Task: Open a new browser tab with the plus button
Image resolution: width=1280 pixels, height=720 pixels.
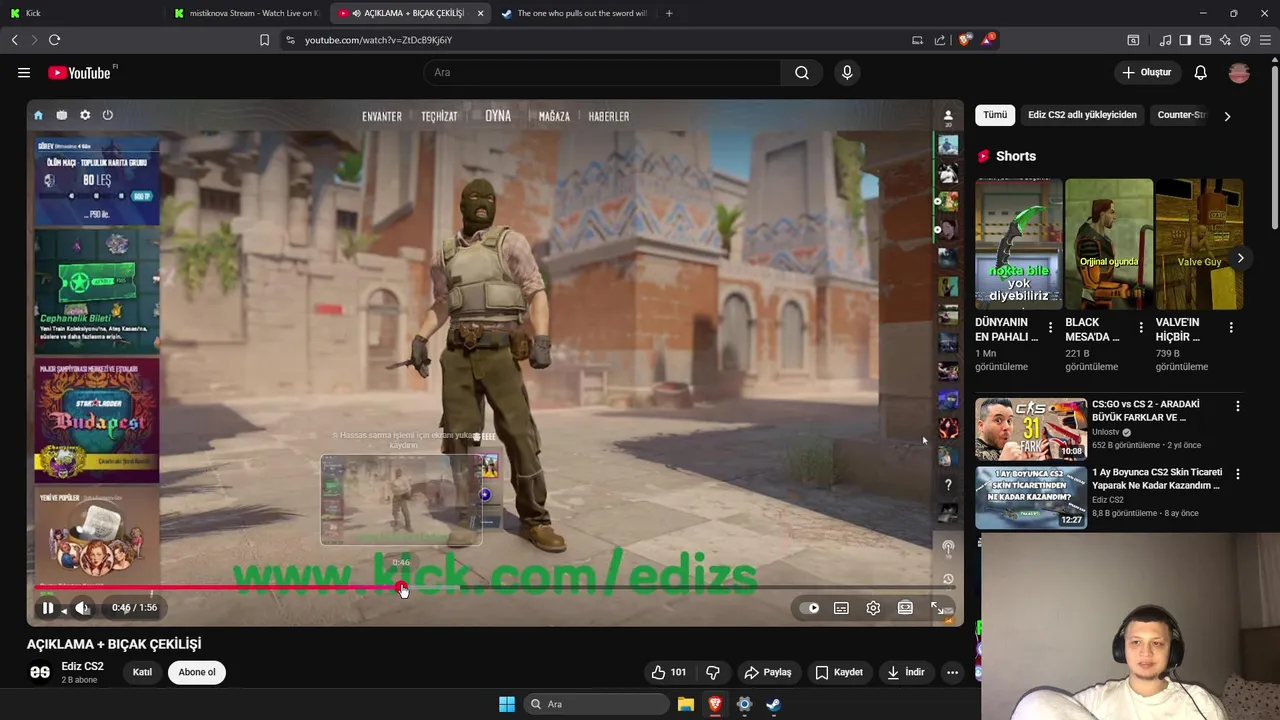Action: point(669,13)
